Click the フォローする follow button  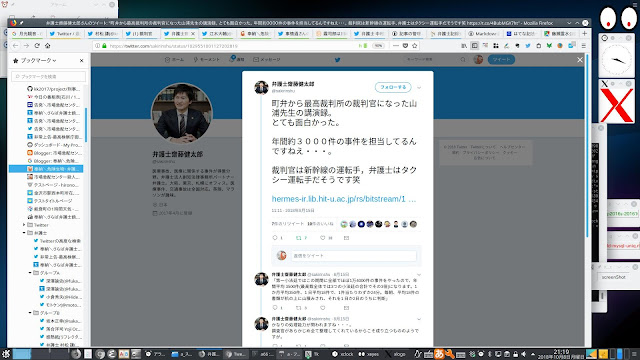[393, 87]
